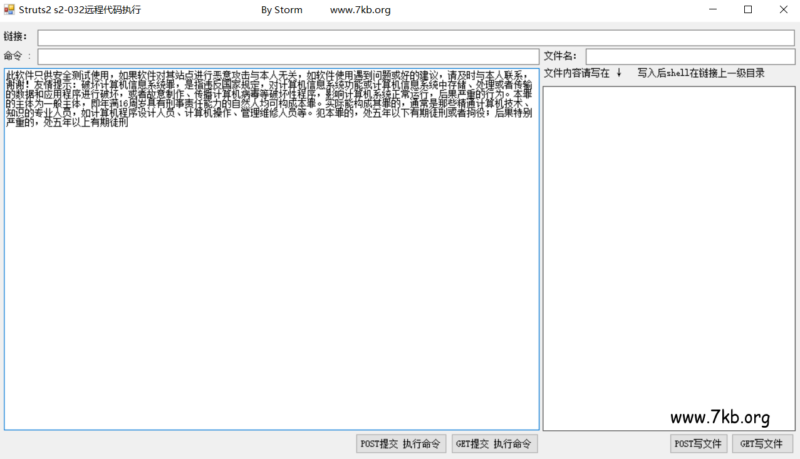Click the 命令 command input field

pos(288,56)
